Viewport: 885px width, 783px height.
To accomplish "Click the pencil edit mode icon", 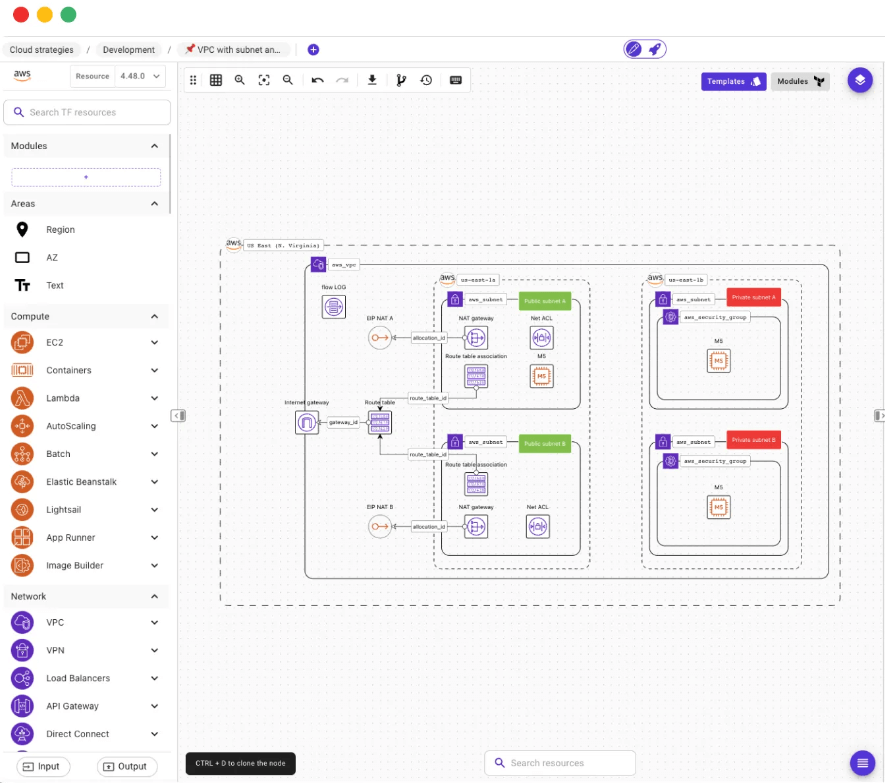I will 634,49.
